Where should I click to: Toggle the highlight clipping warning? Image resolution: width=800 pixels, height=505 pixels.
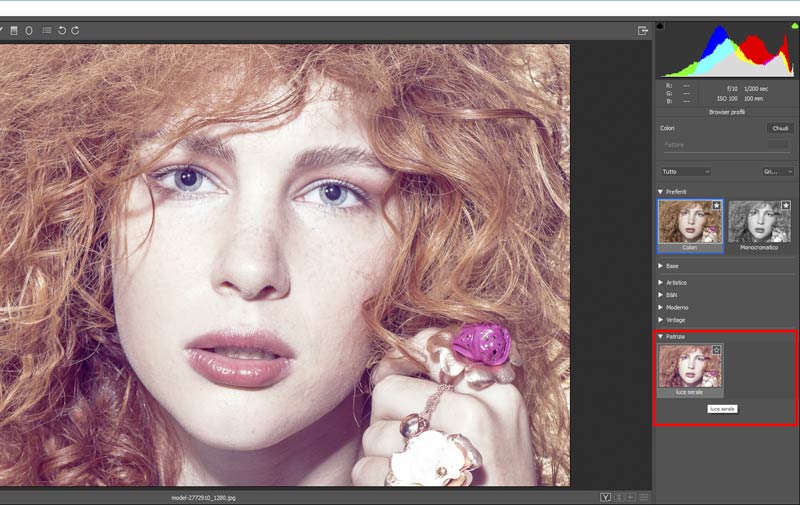pyautogui.click(x=795, y=26)
